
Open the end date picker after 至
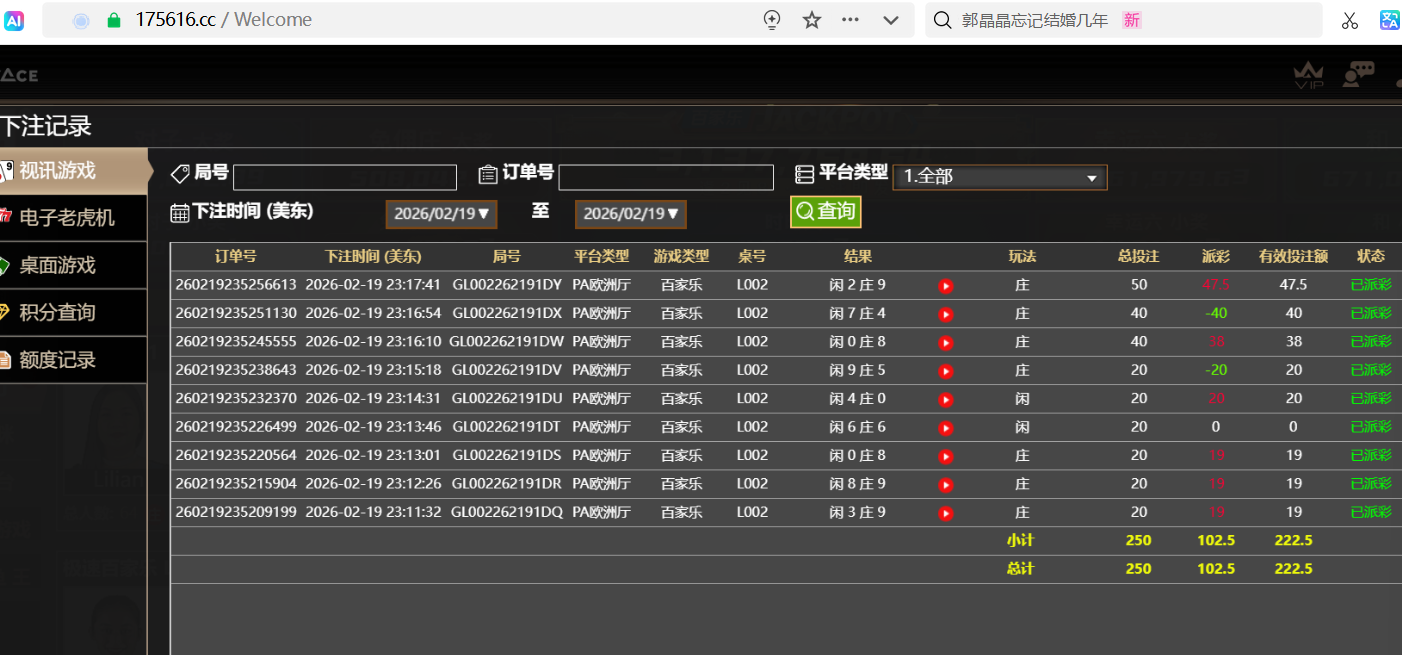tap(630, 214)
